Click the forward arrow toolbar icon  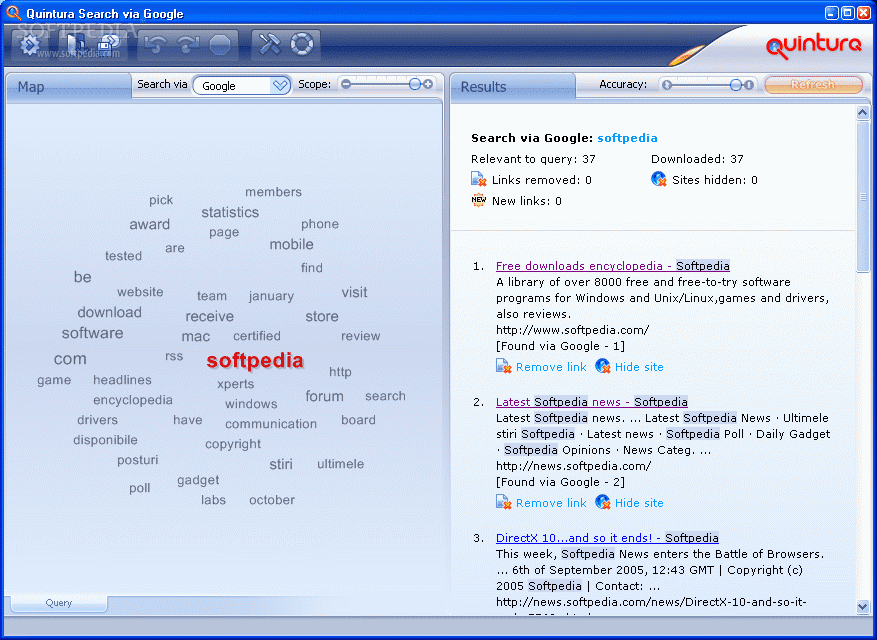pos(188,45)
